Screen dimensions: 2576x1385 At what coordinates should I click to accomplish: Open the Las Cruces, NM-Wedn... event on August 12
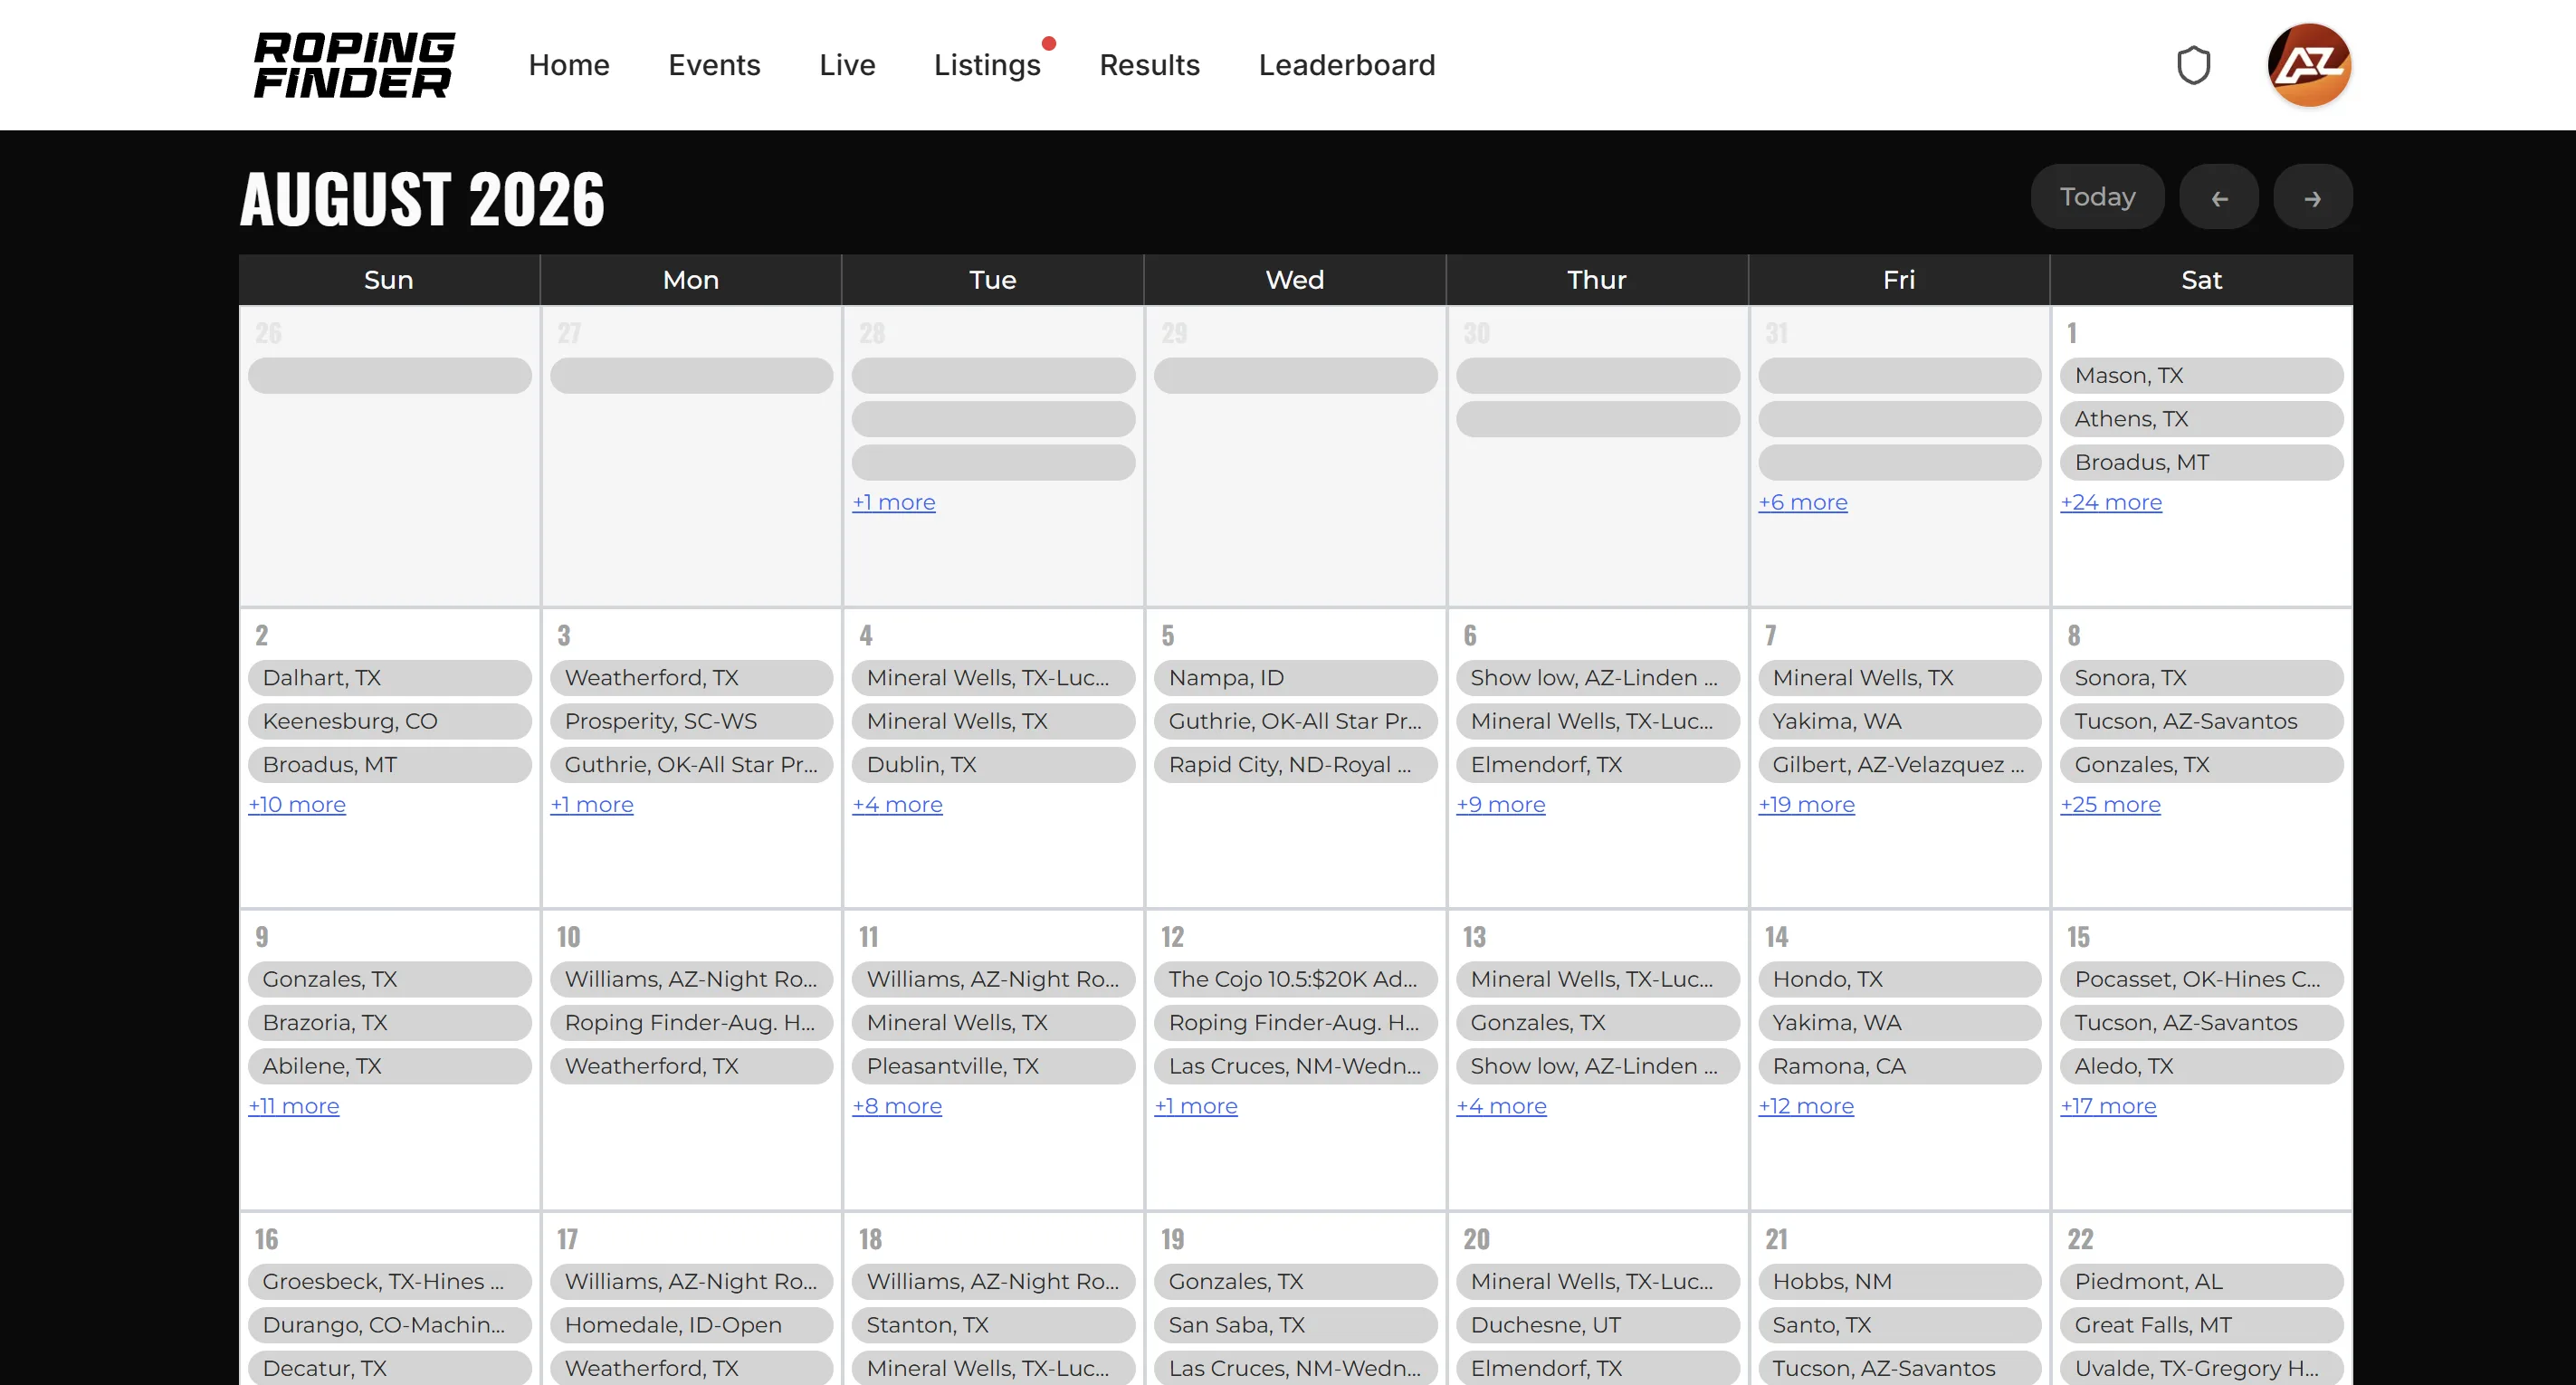1295,1066
